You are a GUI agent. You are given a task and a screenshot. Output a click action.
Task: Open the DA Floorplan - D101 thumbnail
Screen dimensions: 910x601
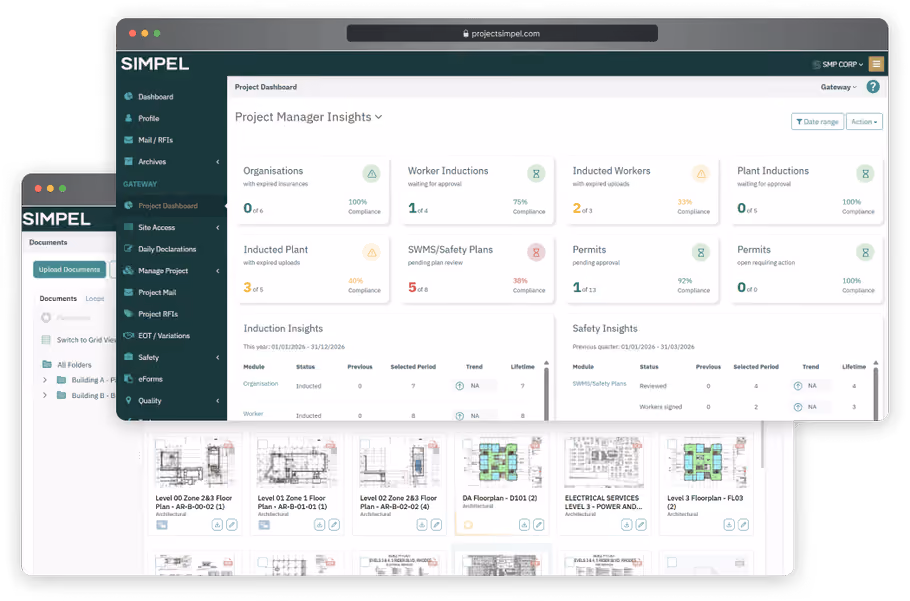coord(502,463)
